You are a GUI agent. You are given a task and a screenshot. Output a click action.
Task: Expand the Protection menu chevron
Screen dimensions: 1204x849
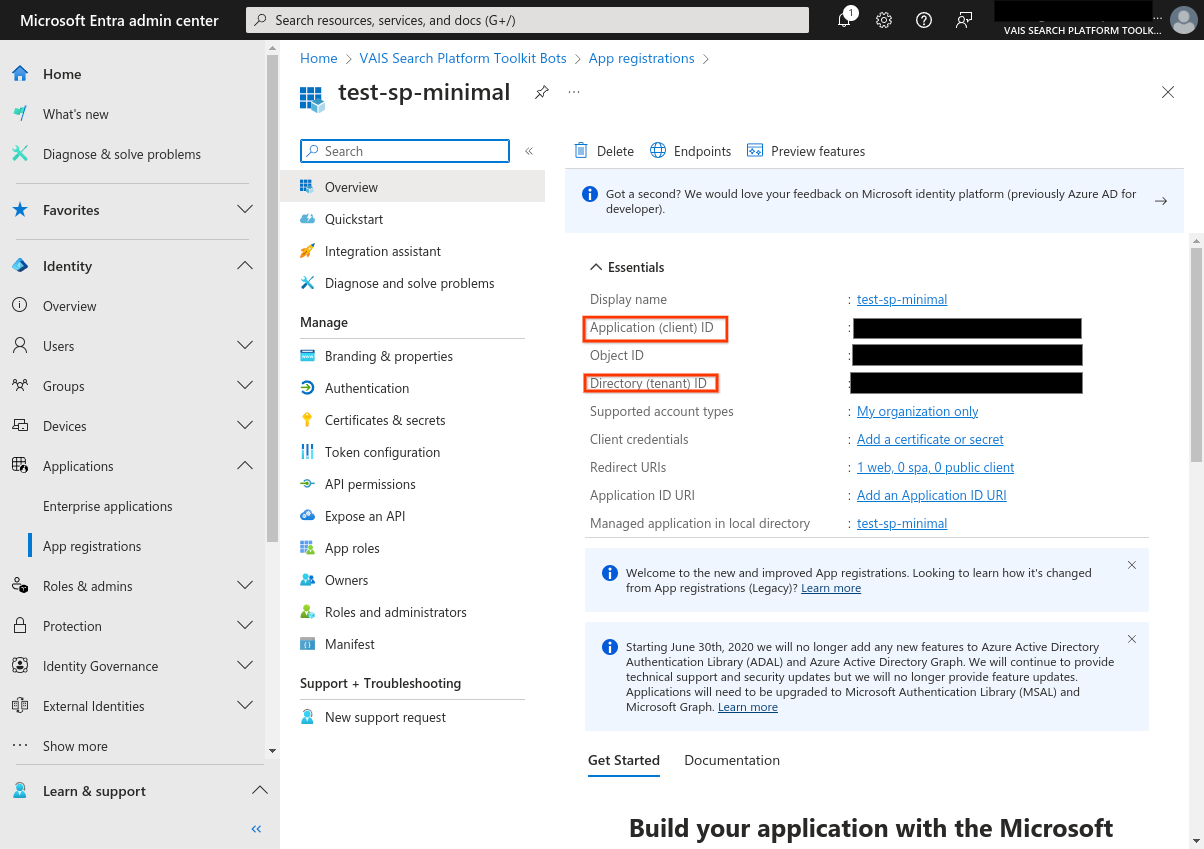pos(245,626)
